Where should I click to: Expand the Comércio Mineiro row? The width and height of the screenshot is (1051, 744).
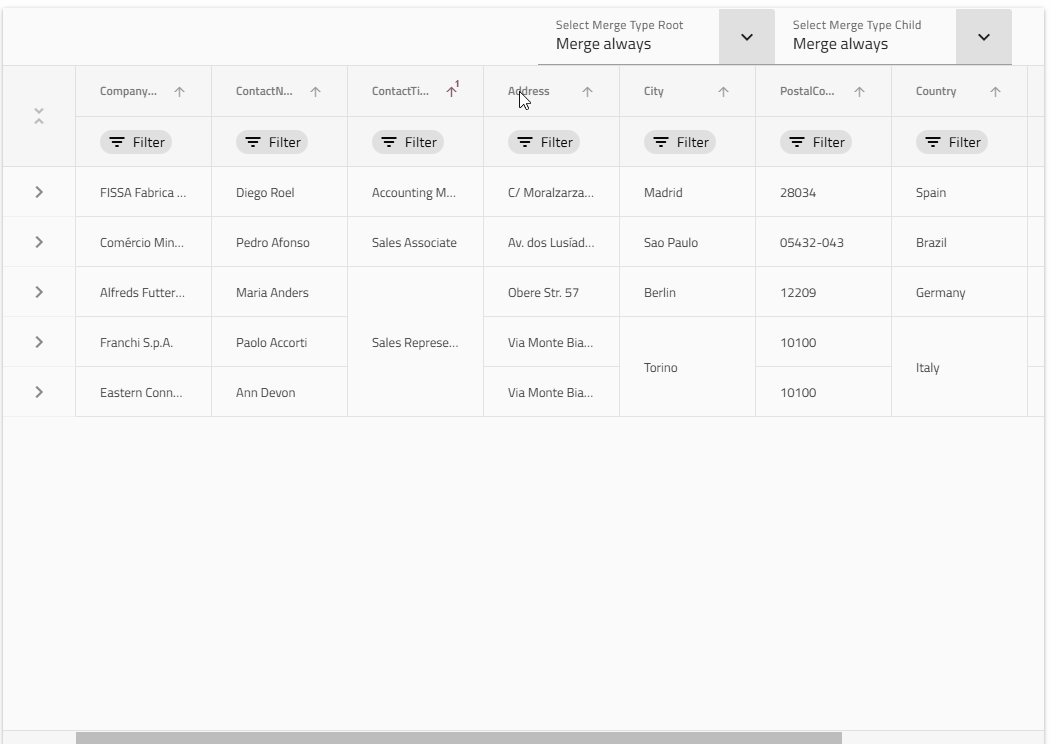39,242
